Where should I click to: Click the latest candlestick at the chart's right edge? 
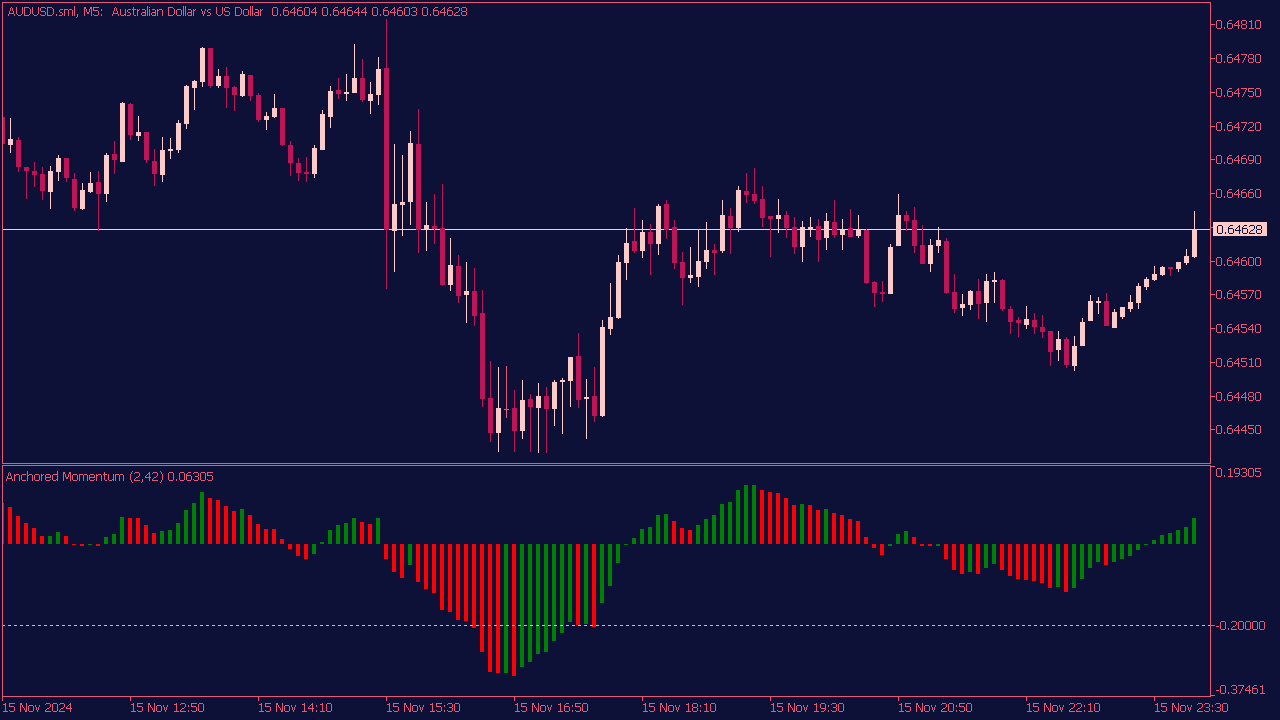[x=1194, y=242]
